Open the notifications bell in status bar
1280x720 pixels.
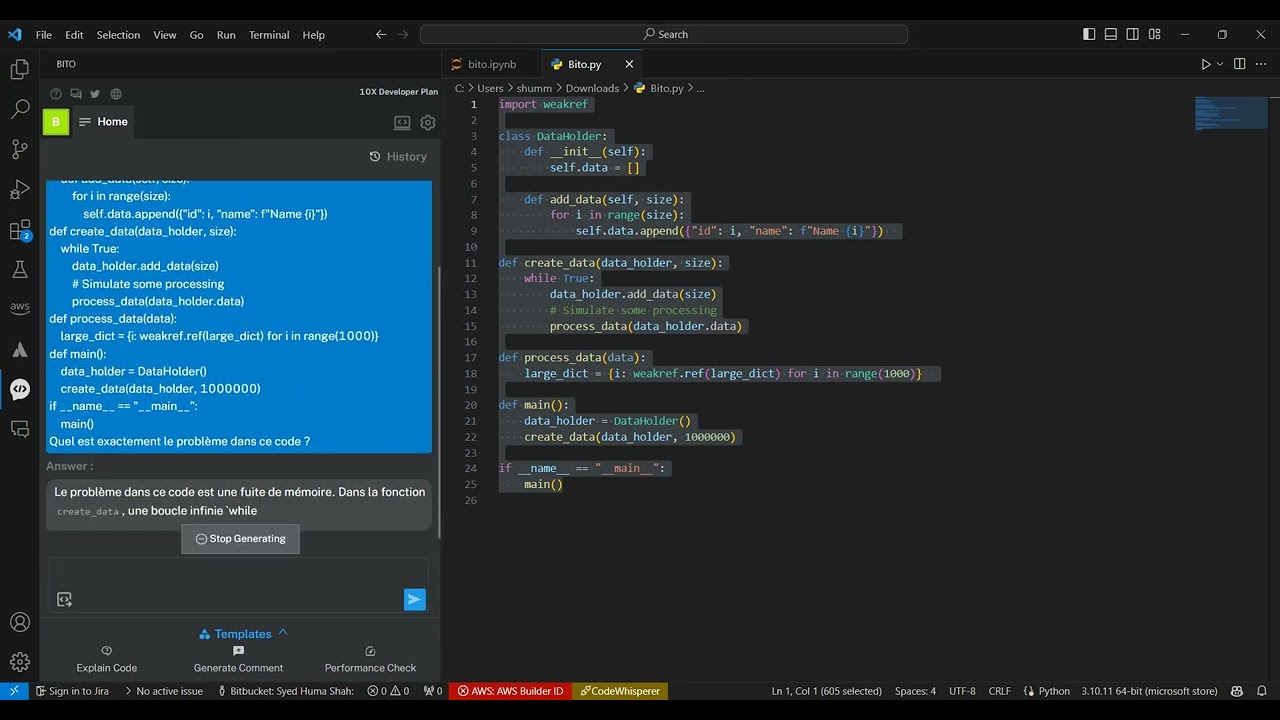1263,691
